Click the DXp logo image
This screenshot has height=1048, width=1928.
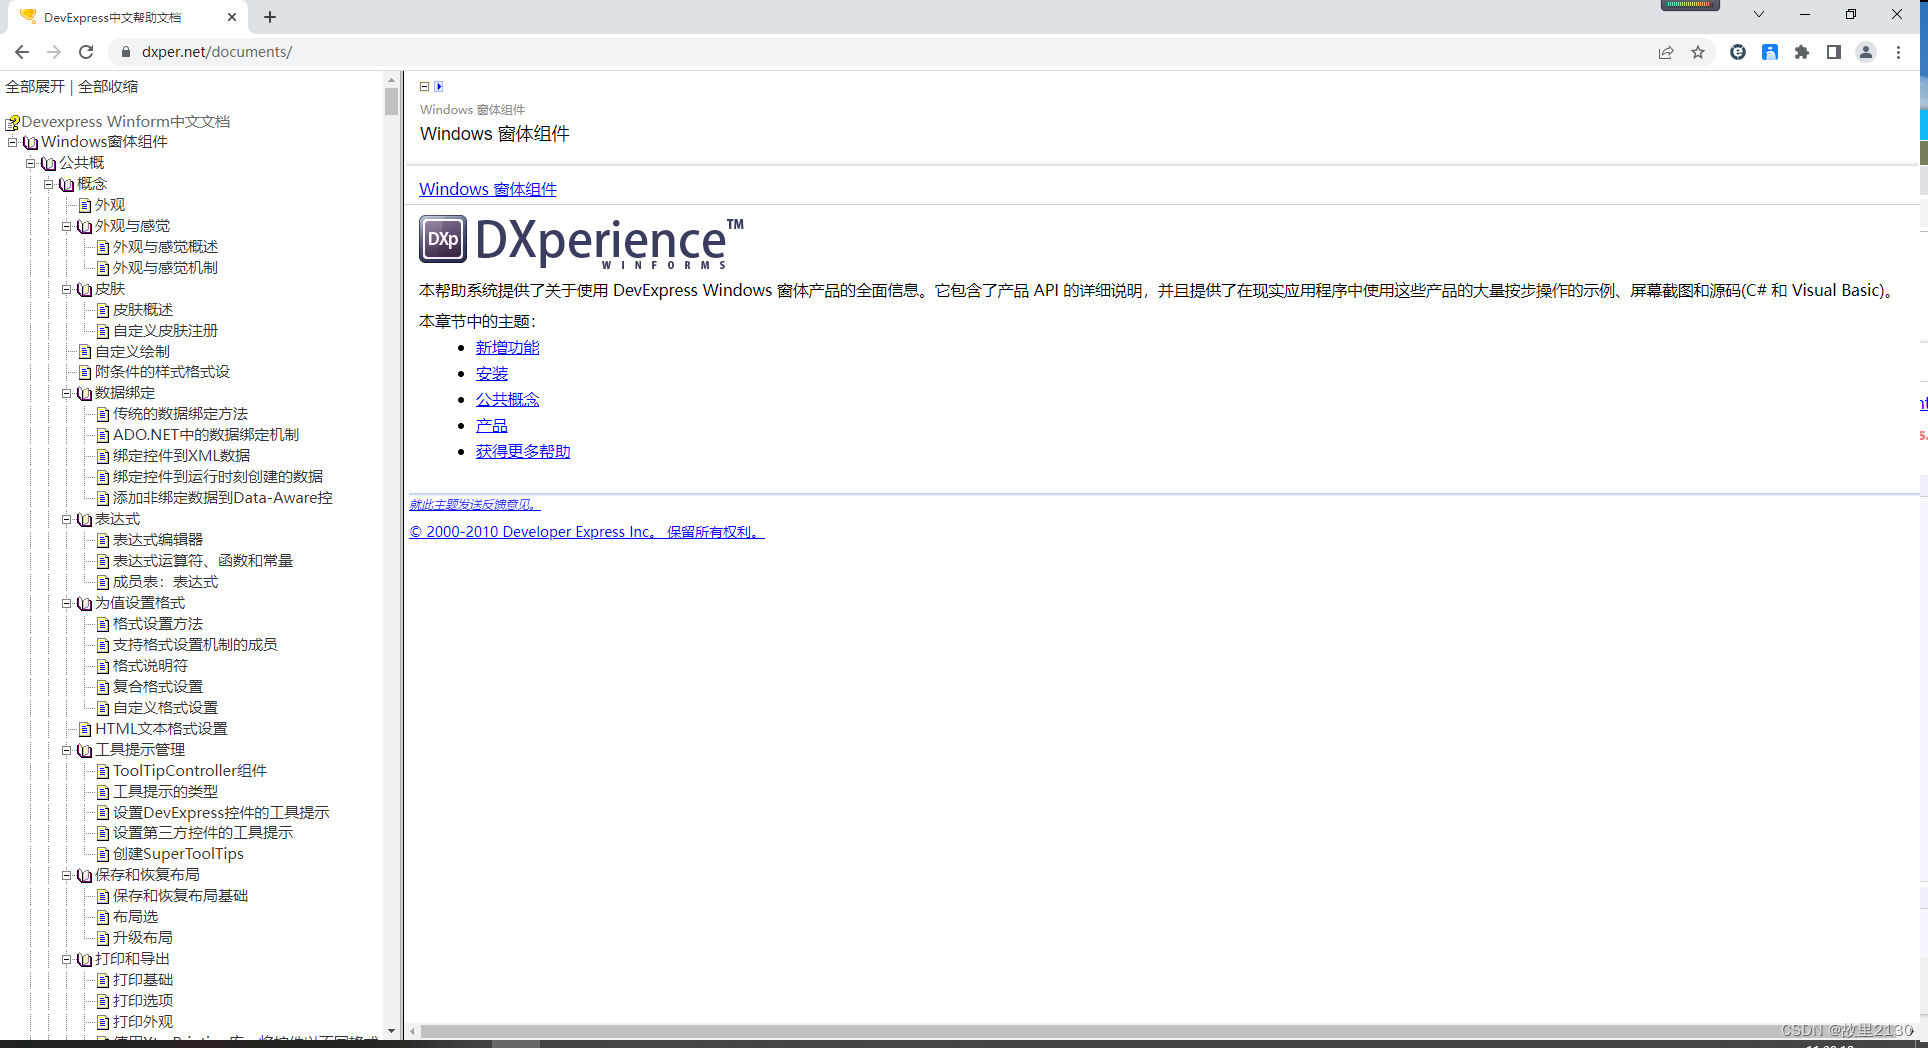click(x=443, y=239)
